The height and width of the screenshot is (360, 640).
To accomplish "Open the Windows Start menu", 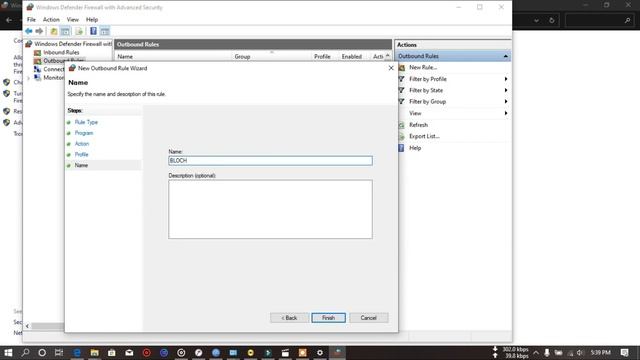I will coord(8,352).
